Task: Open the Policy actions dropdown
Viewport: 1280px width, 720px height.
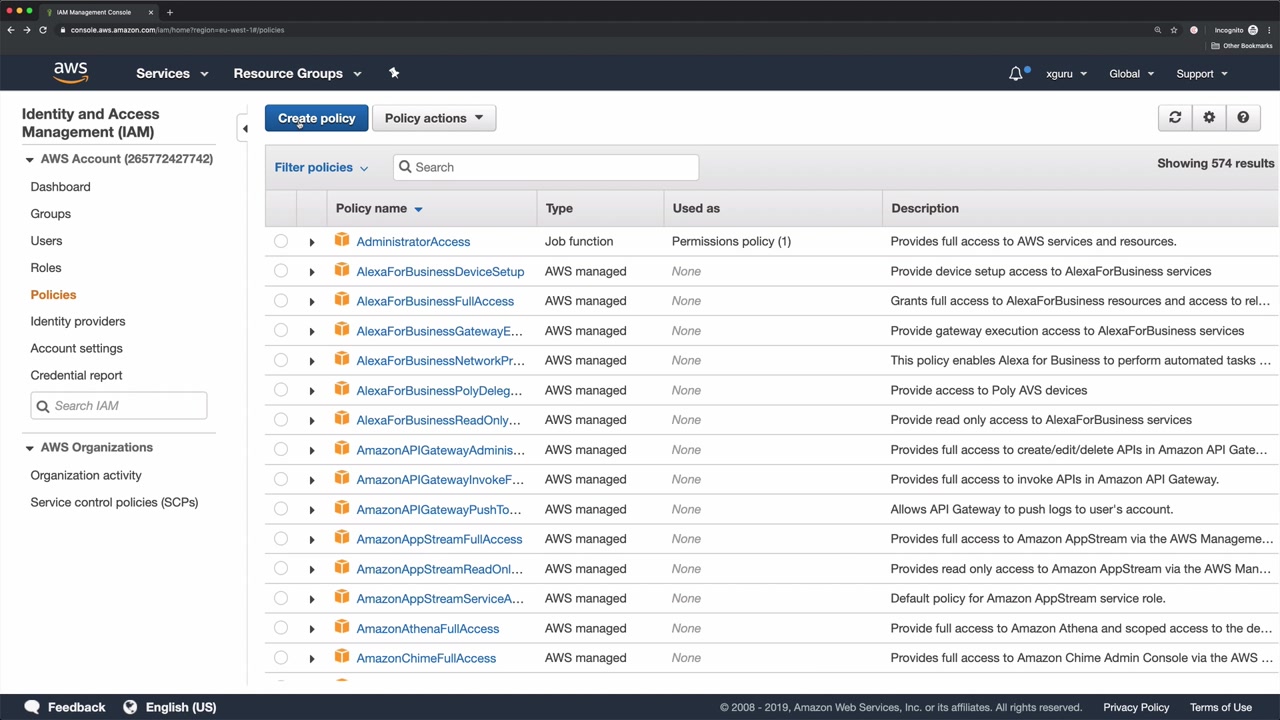Action: (433, 118)
